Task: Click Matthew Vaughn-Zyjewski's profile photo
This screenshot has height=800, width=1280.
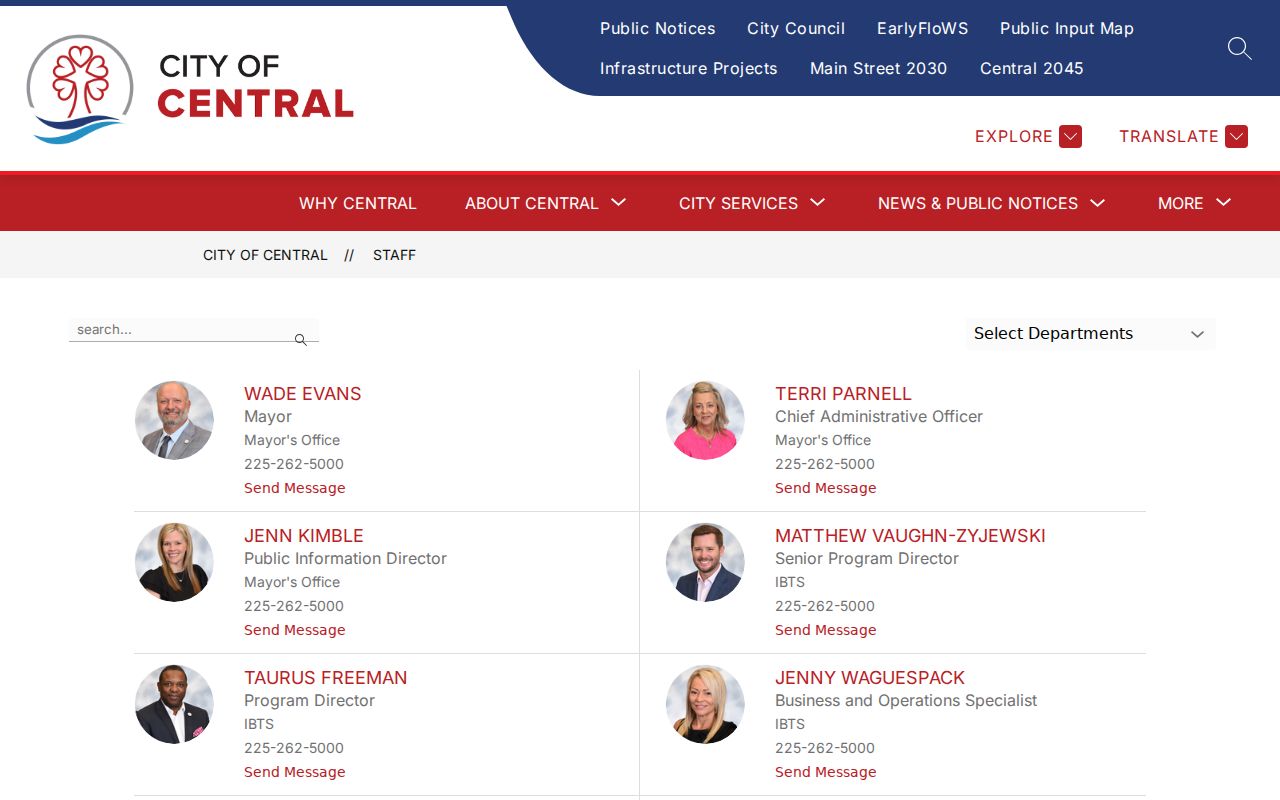Action: point(705,562)
